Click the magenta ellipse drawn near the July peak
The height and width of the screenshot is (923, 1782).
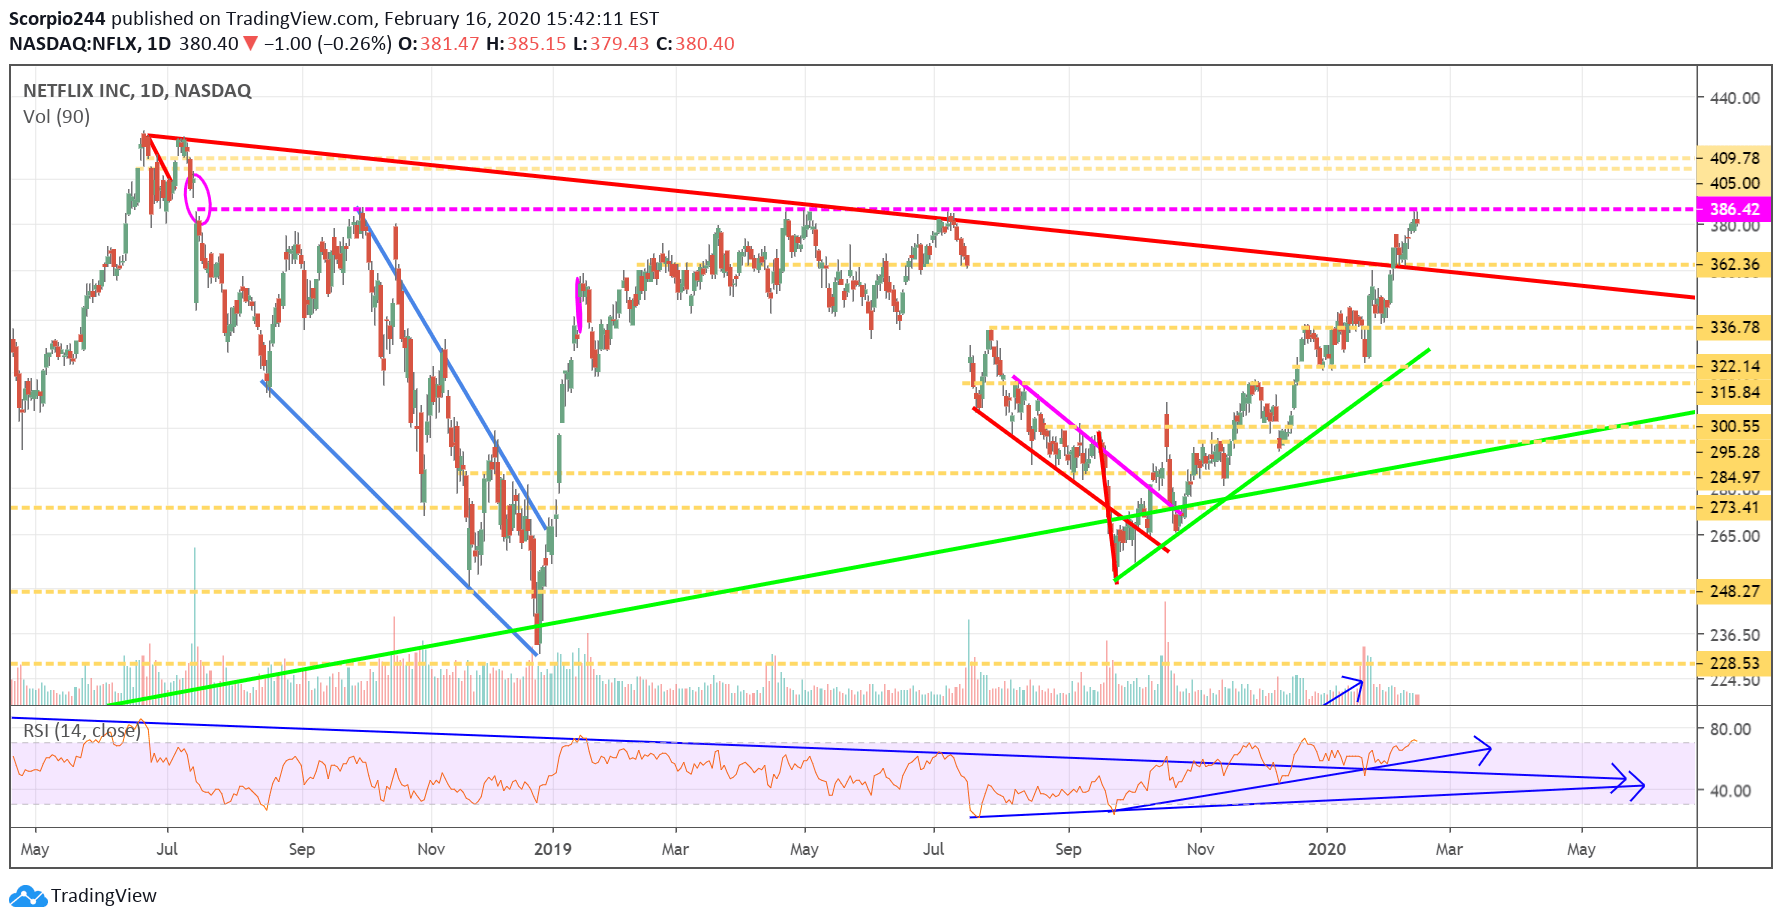tap(198, 198)
